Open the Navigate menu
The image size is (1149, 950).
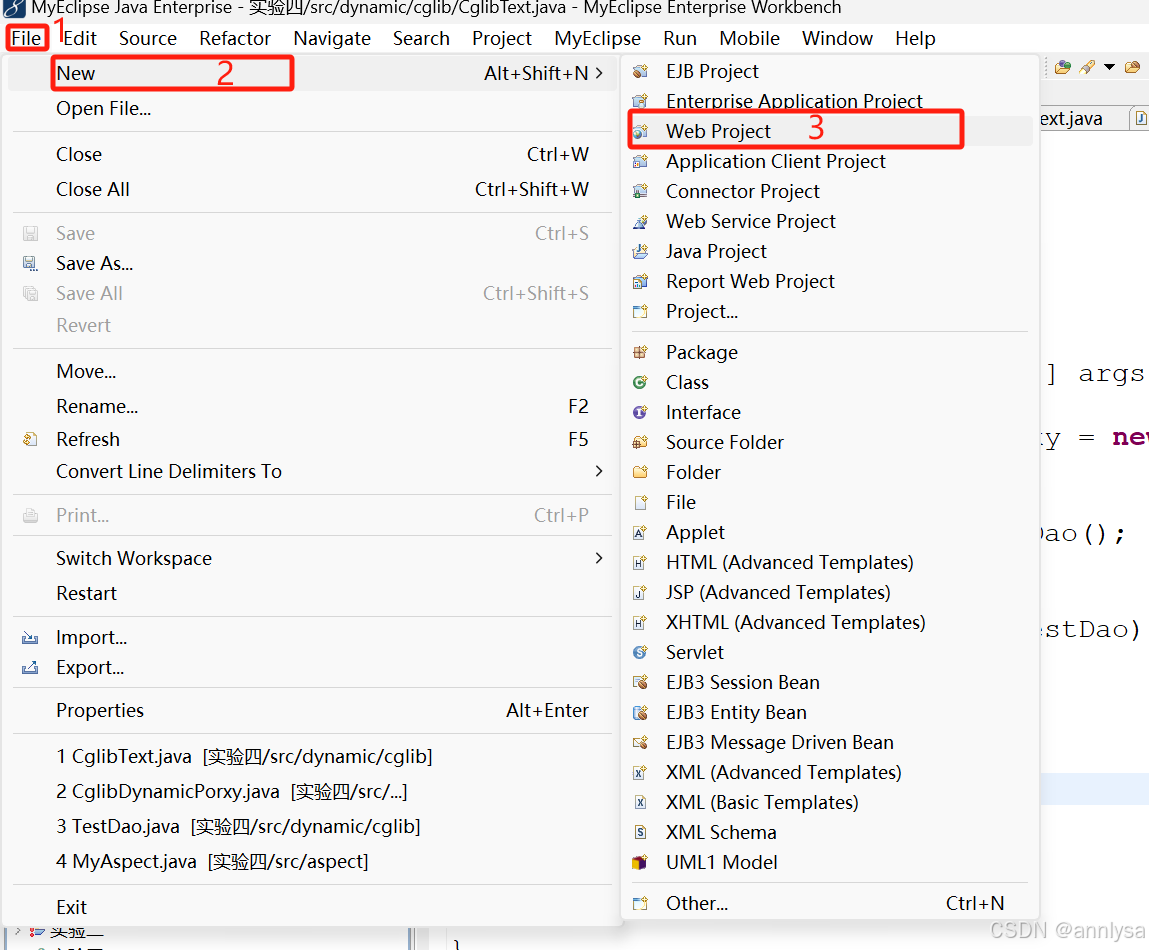[x=332, y=38]
